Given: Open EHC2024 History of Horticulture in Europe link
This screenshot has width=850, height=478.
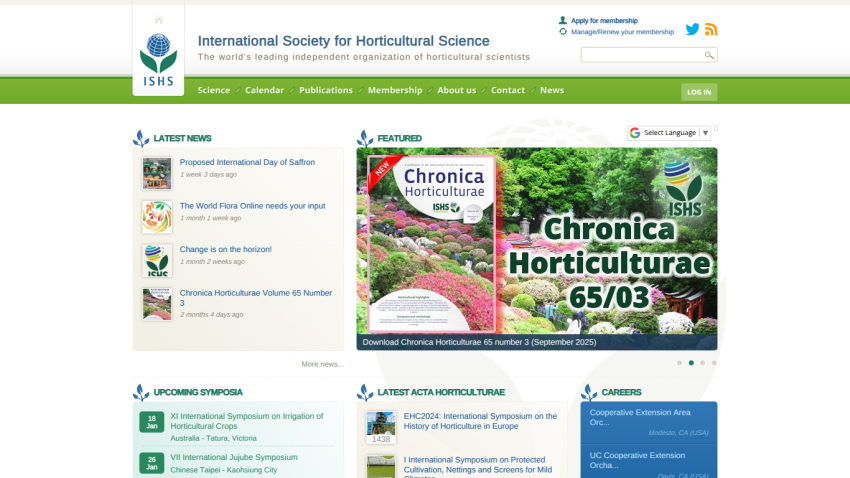Looking at the screenshot, I should click(480, 421).
